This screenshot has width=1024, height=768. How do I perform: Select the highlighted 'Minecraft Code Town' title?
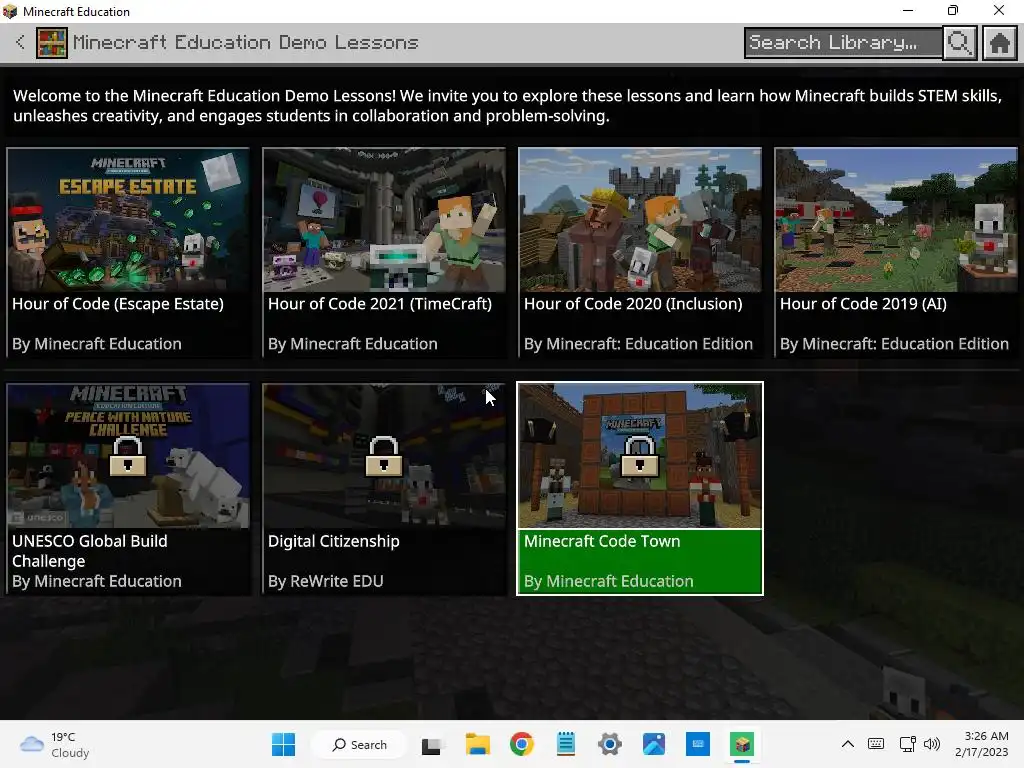point(602,541)
